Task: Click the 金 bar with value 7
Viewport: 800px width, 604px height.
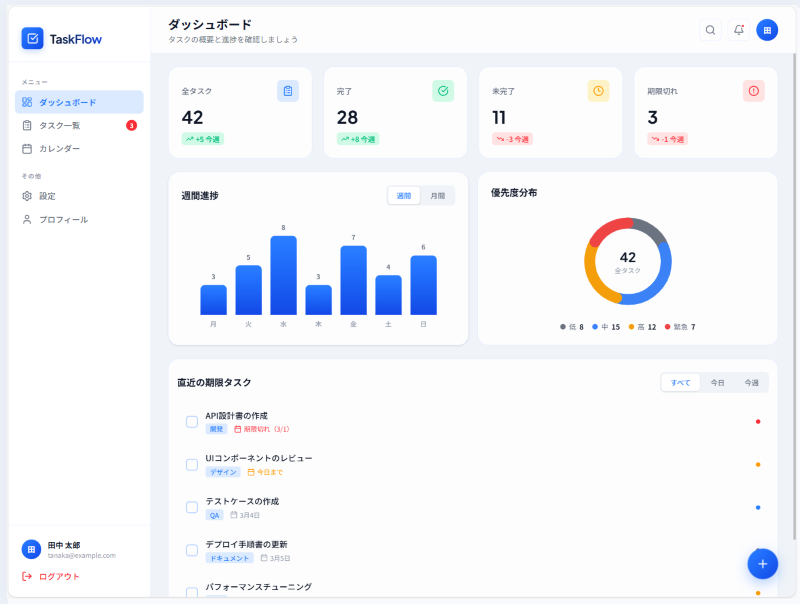Action: [353, 280]
